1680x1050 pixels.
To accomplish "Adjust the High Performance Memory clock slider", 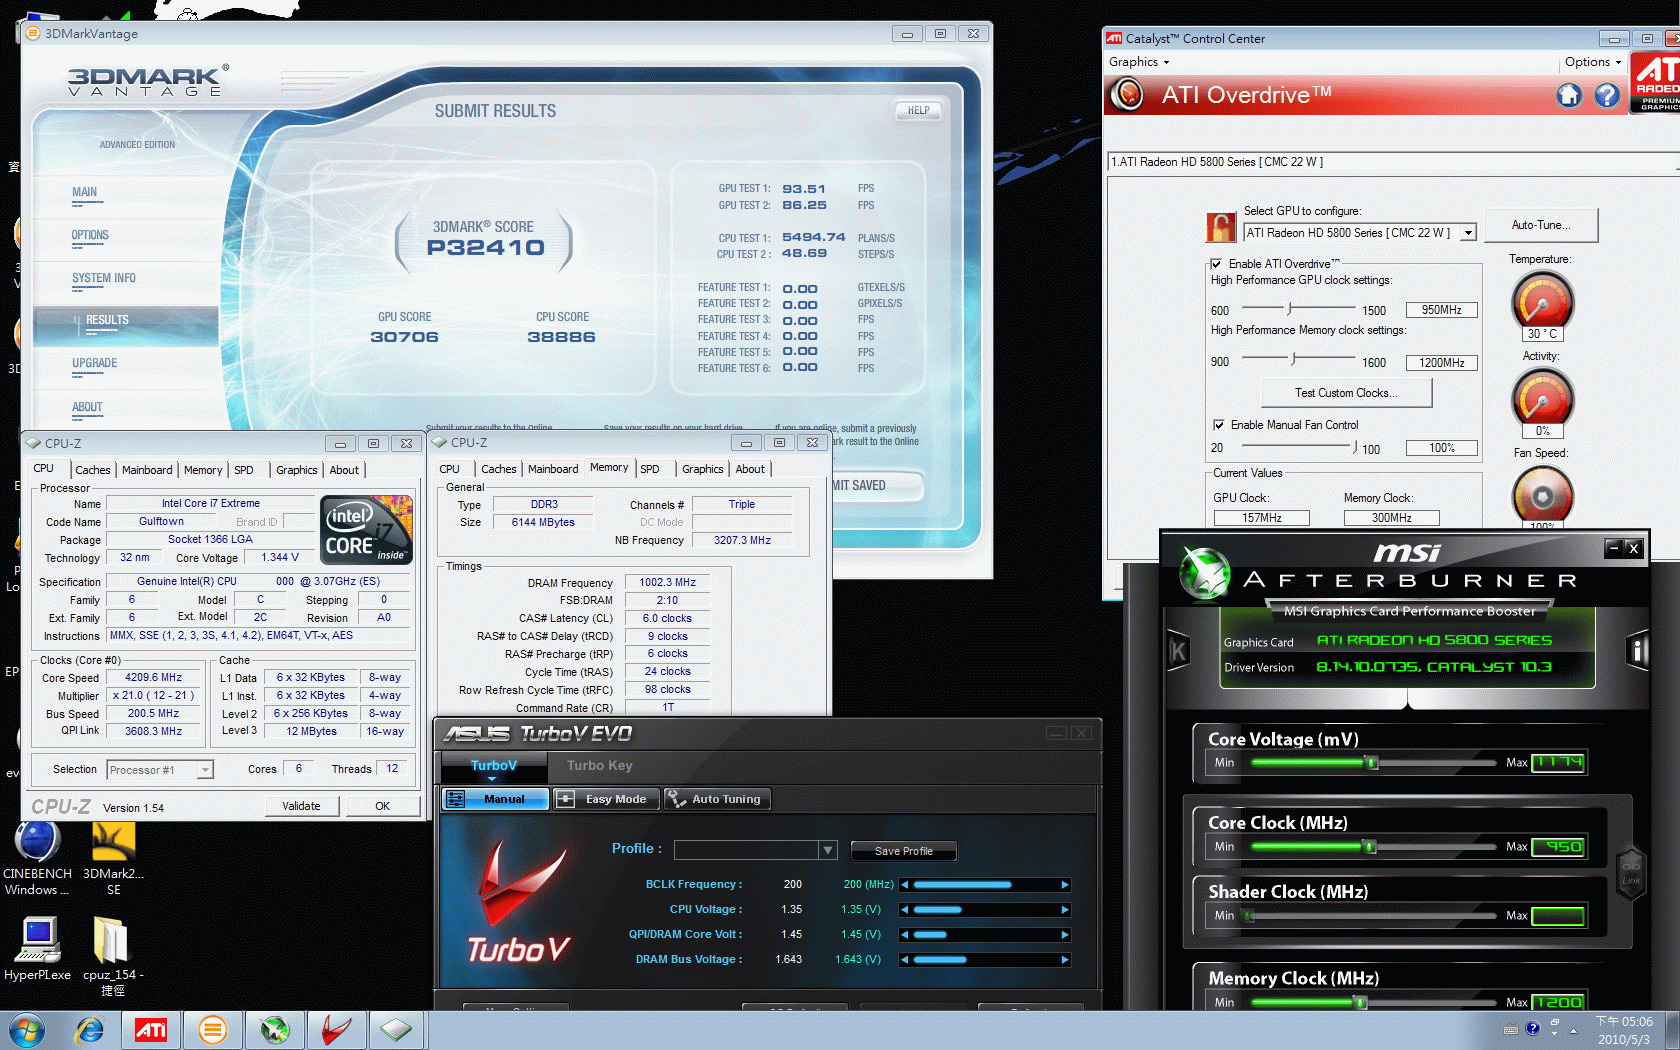I will point(1294,358).
